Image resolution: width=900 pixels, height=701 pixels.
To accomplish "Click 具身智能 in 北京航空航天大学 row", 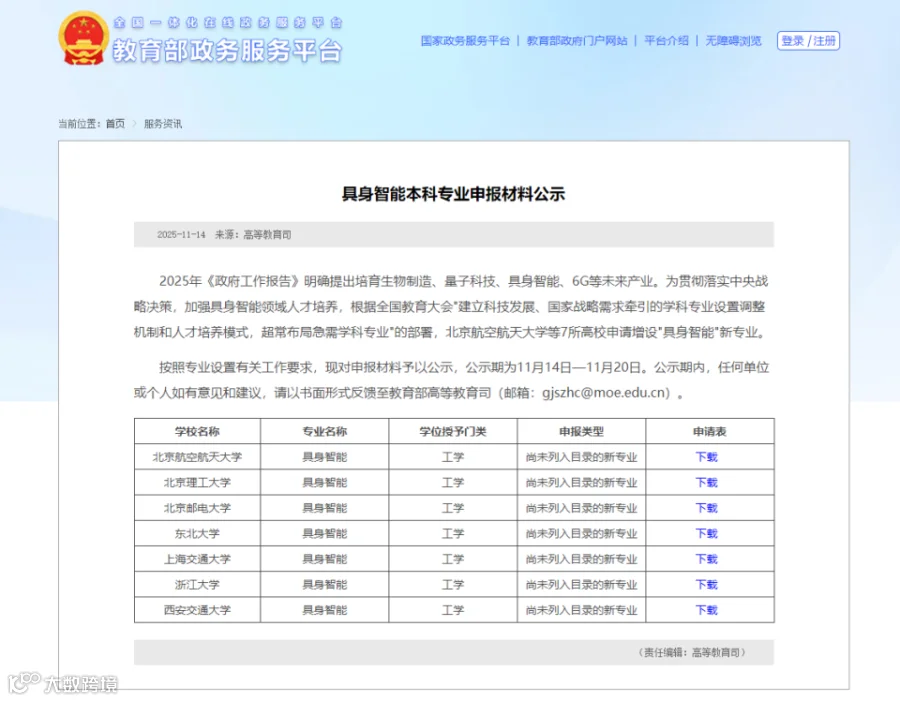I will (x=325, y=457).
